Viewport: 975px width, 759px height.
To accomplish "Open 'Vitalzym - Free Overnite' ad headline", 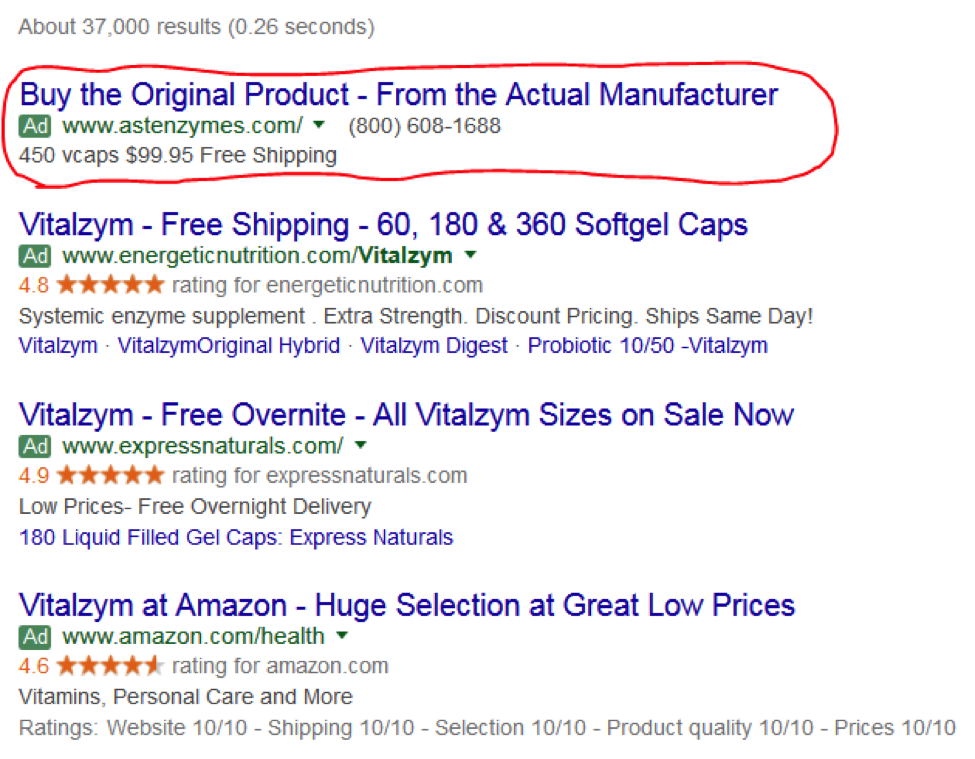I will [406, 414].
